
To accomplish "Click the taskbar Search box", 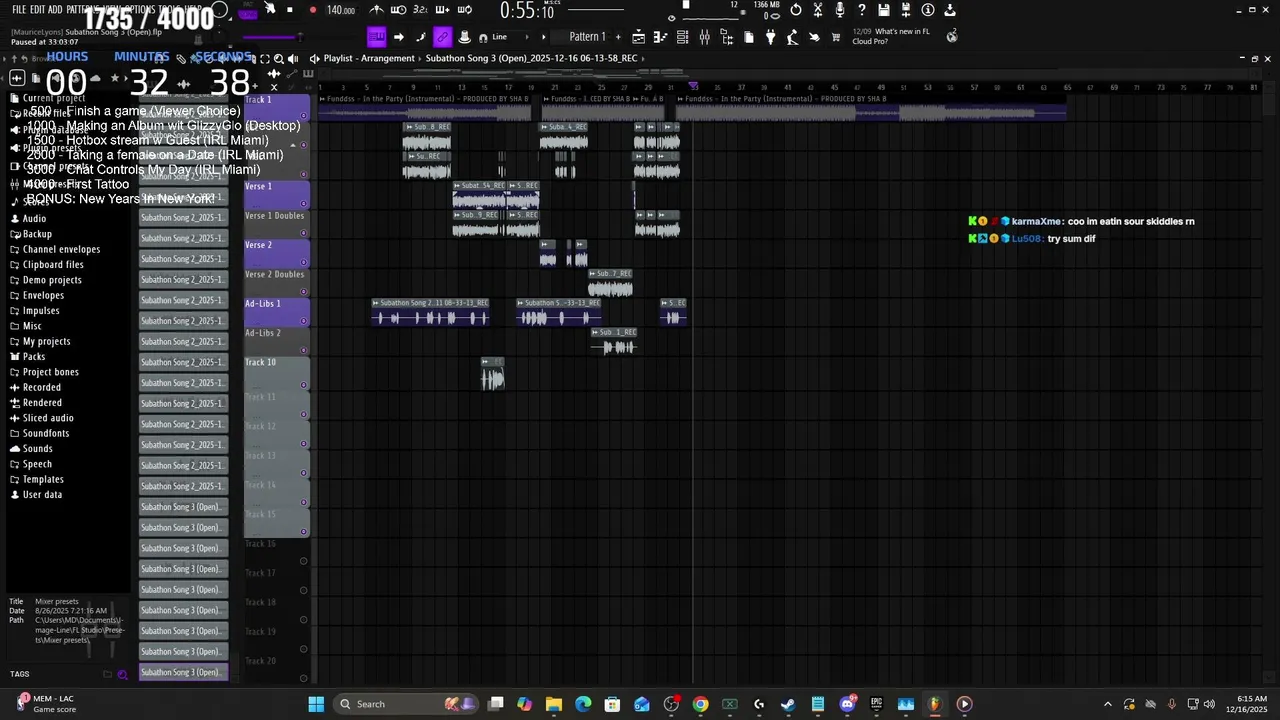I will 406,704.
